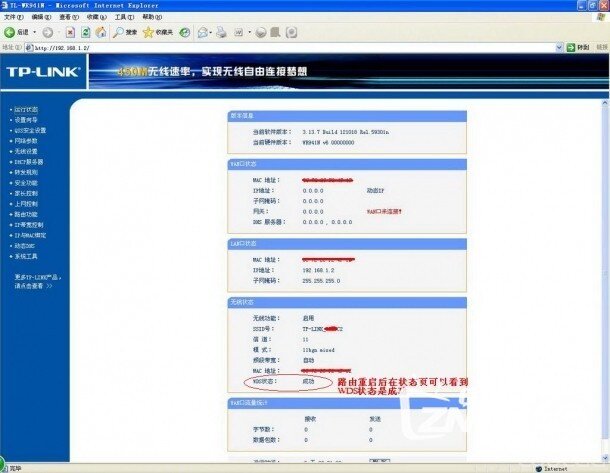
Task: Open the History globe icon in toolbar
Action: tap(185, 33)
